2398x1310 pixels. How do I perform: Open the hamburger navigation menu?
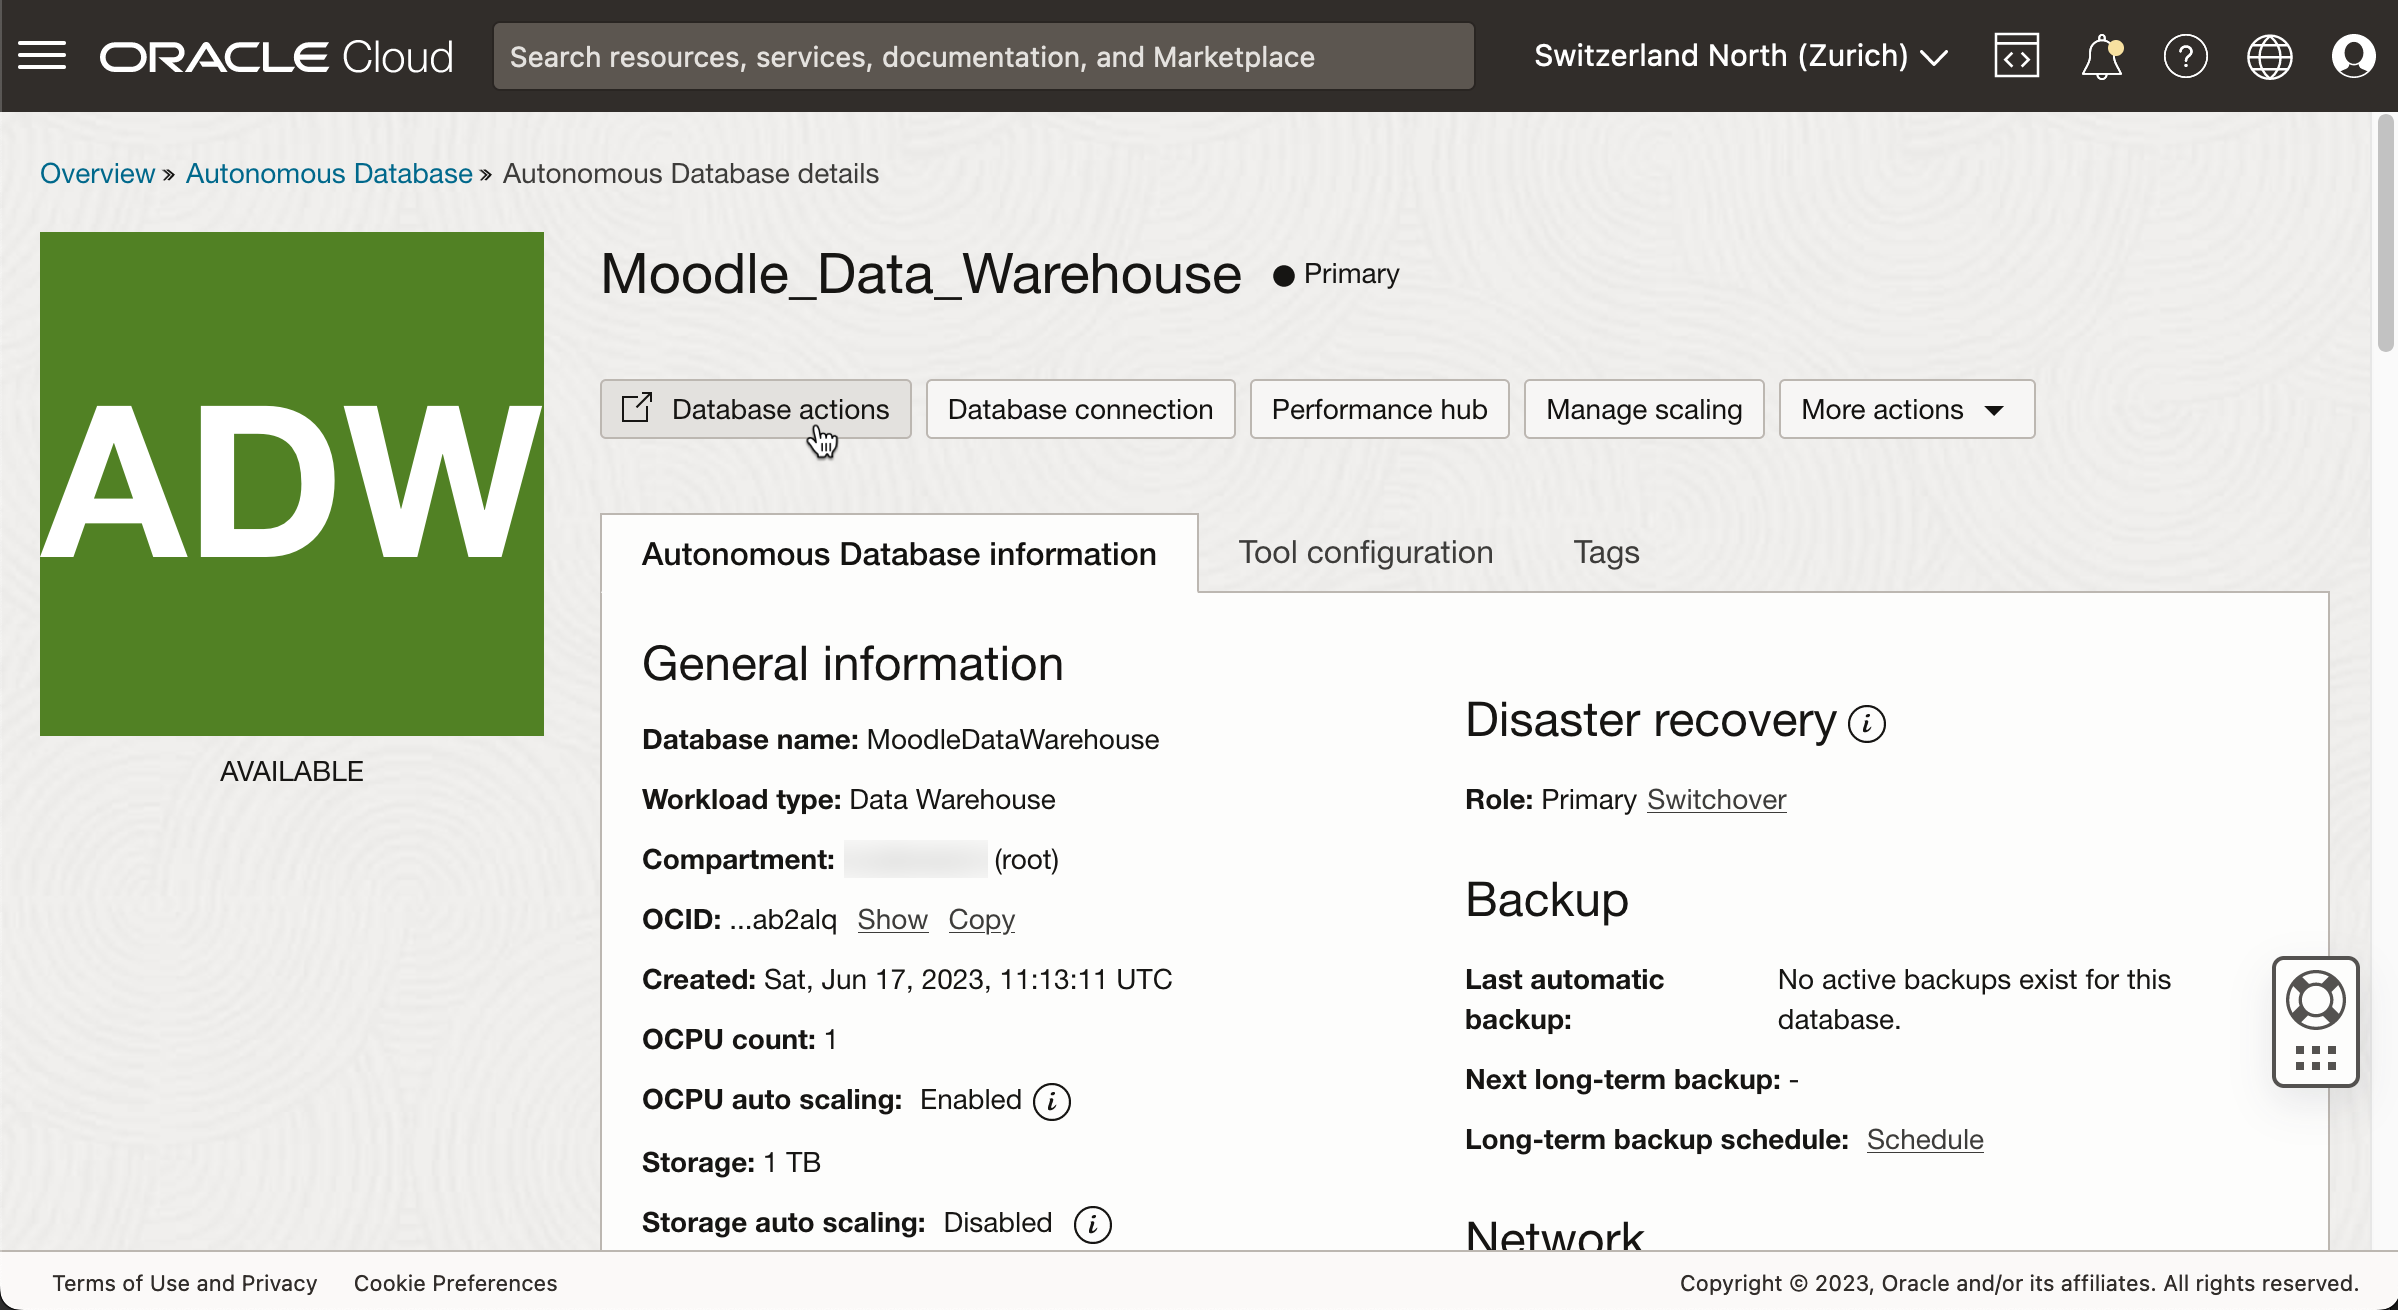(x=42, y=56)
